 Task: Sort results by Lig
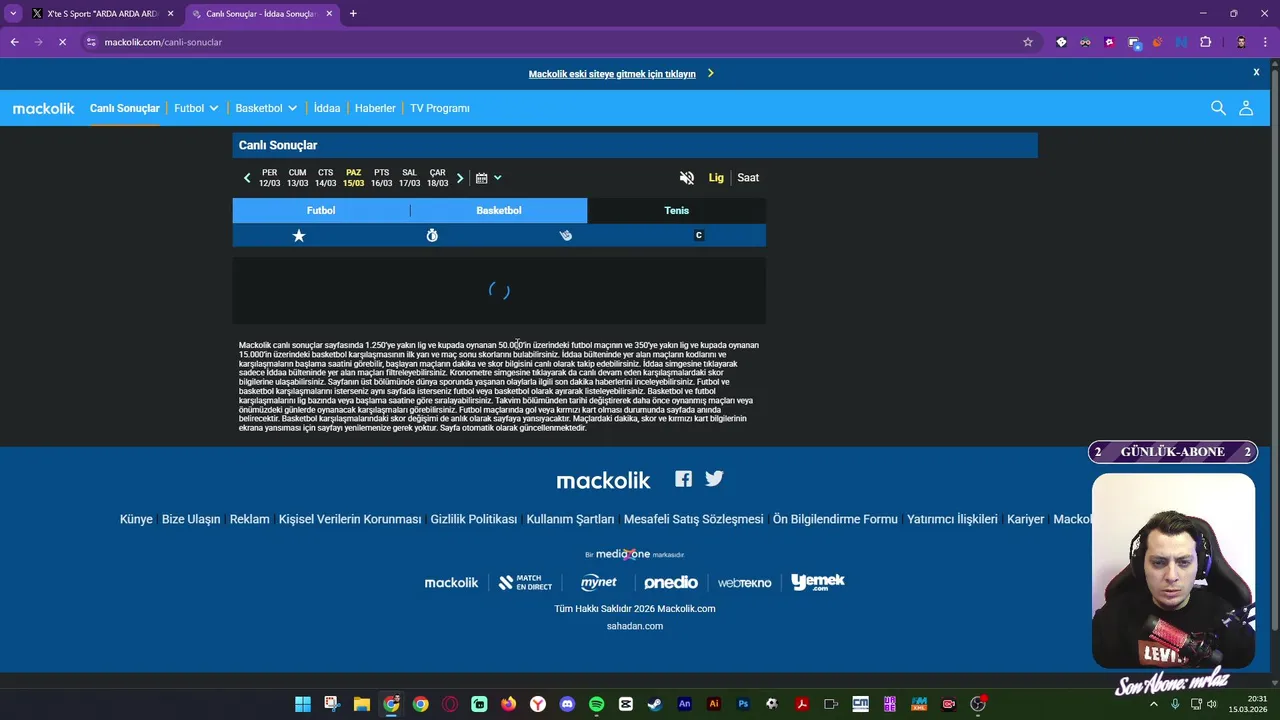tap(716, 178)
